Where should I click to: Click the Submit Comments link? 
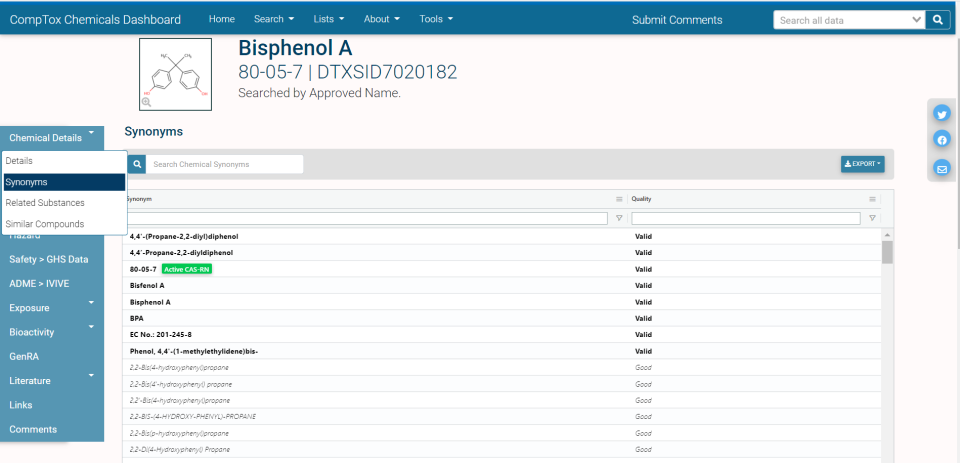click(x=677, y=20)
